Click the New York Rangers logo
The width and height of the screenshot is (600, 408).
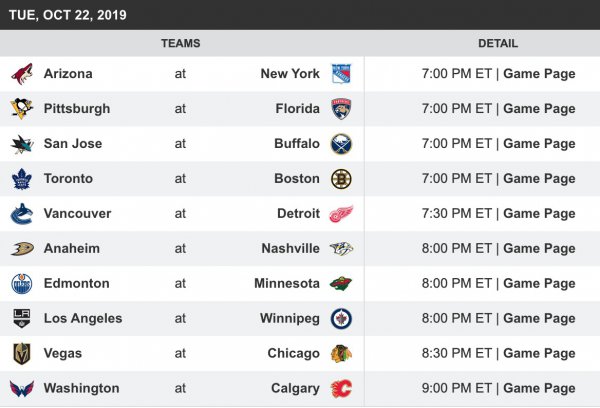point(341,74)
